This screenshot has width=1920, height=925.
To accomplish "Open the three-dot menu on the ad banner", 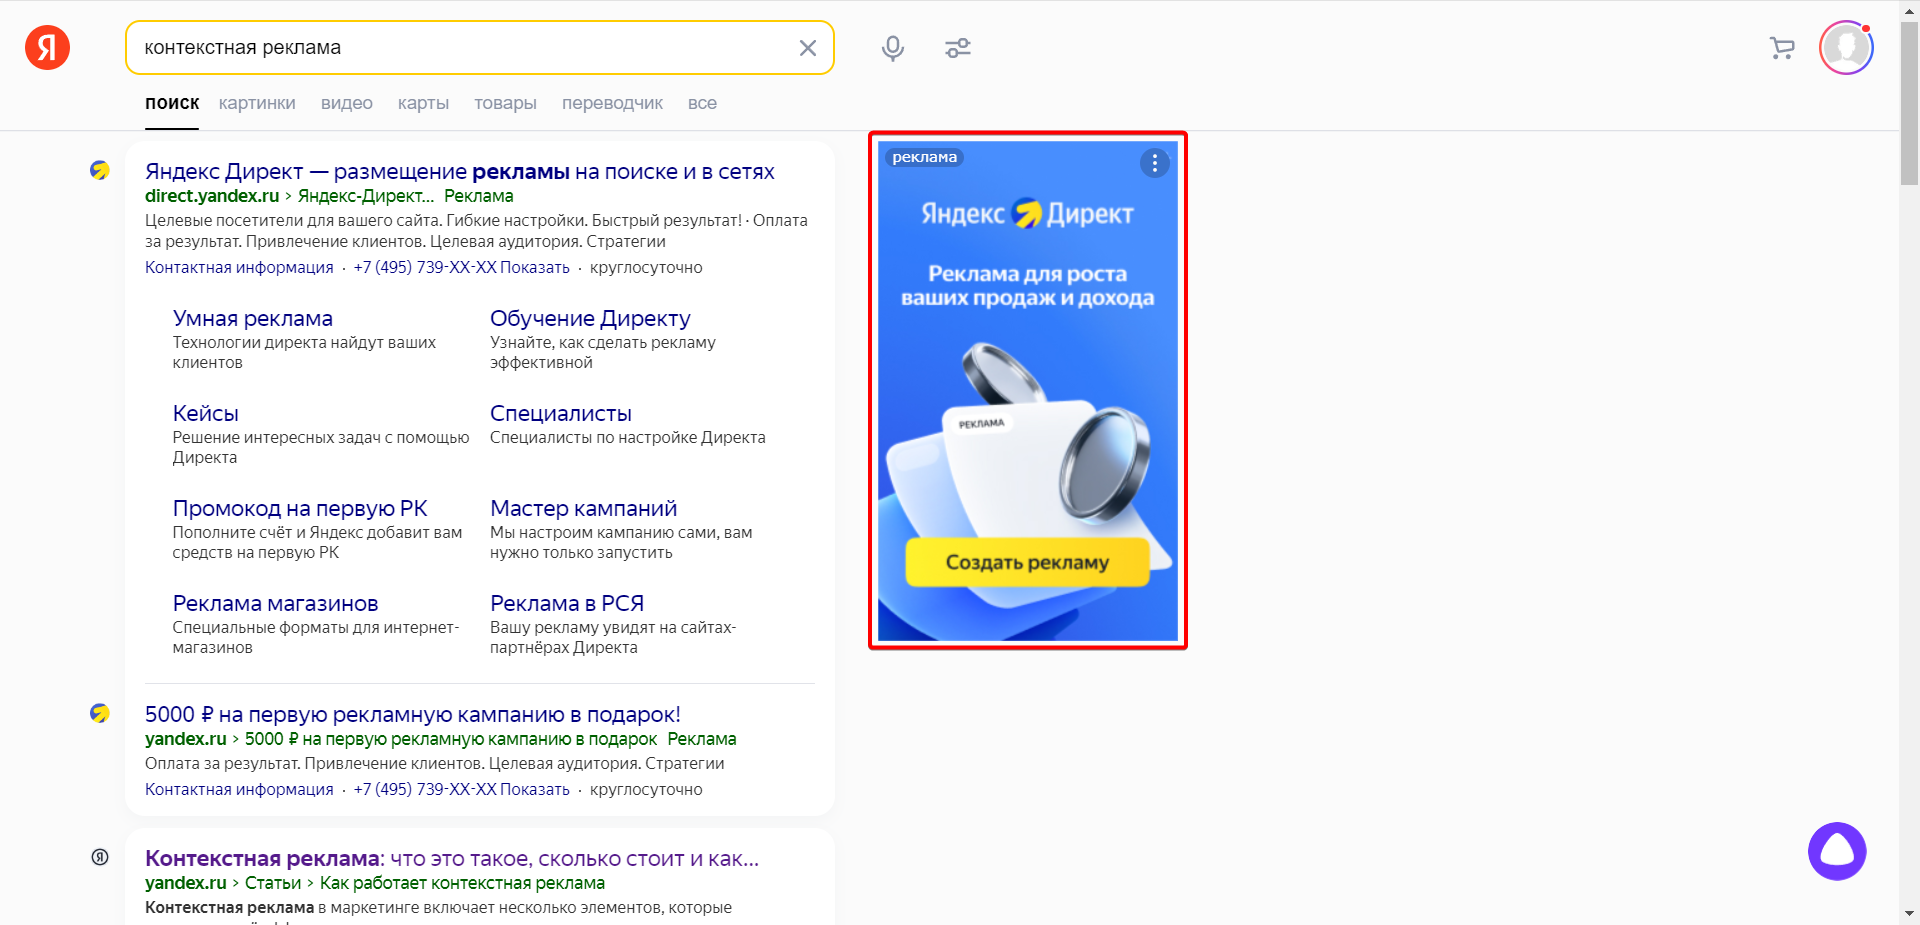I will (x=1155, y=163).
